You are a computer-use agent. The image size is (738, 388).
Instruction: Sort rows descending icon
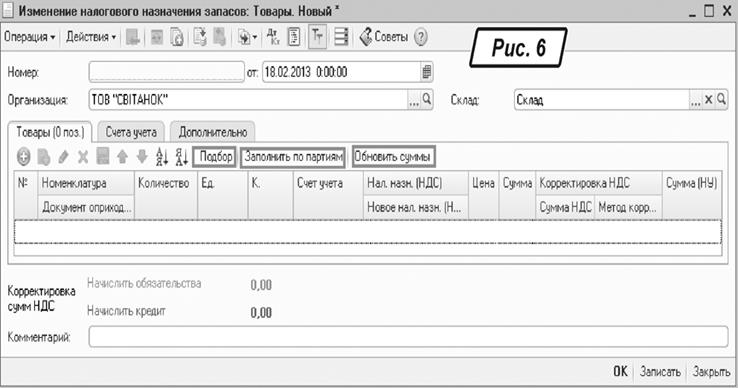pos(182,157)
